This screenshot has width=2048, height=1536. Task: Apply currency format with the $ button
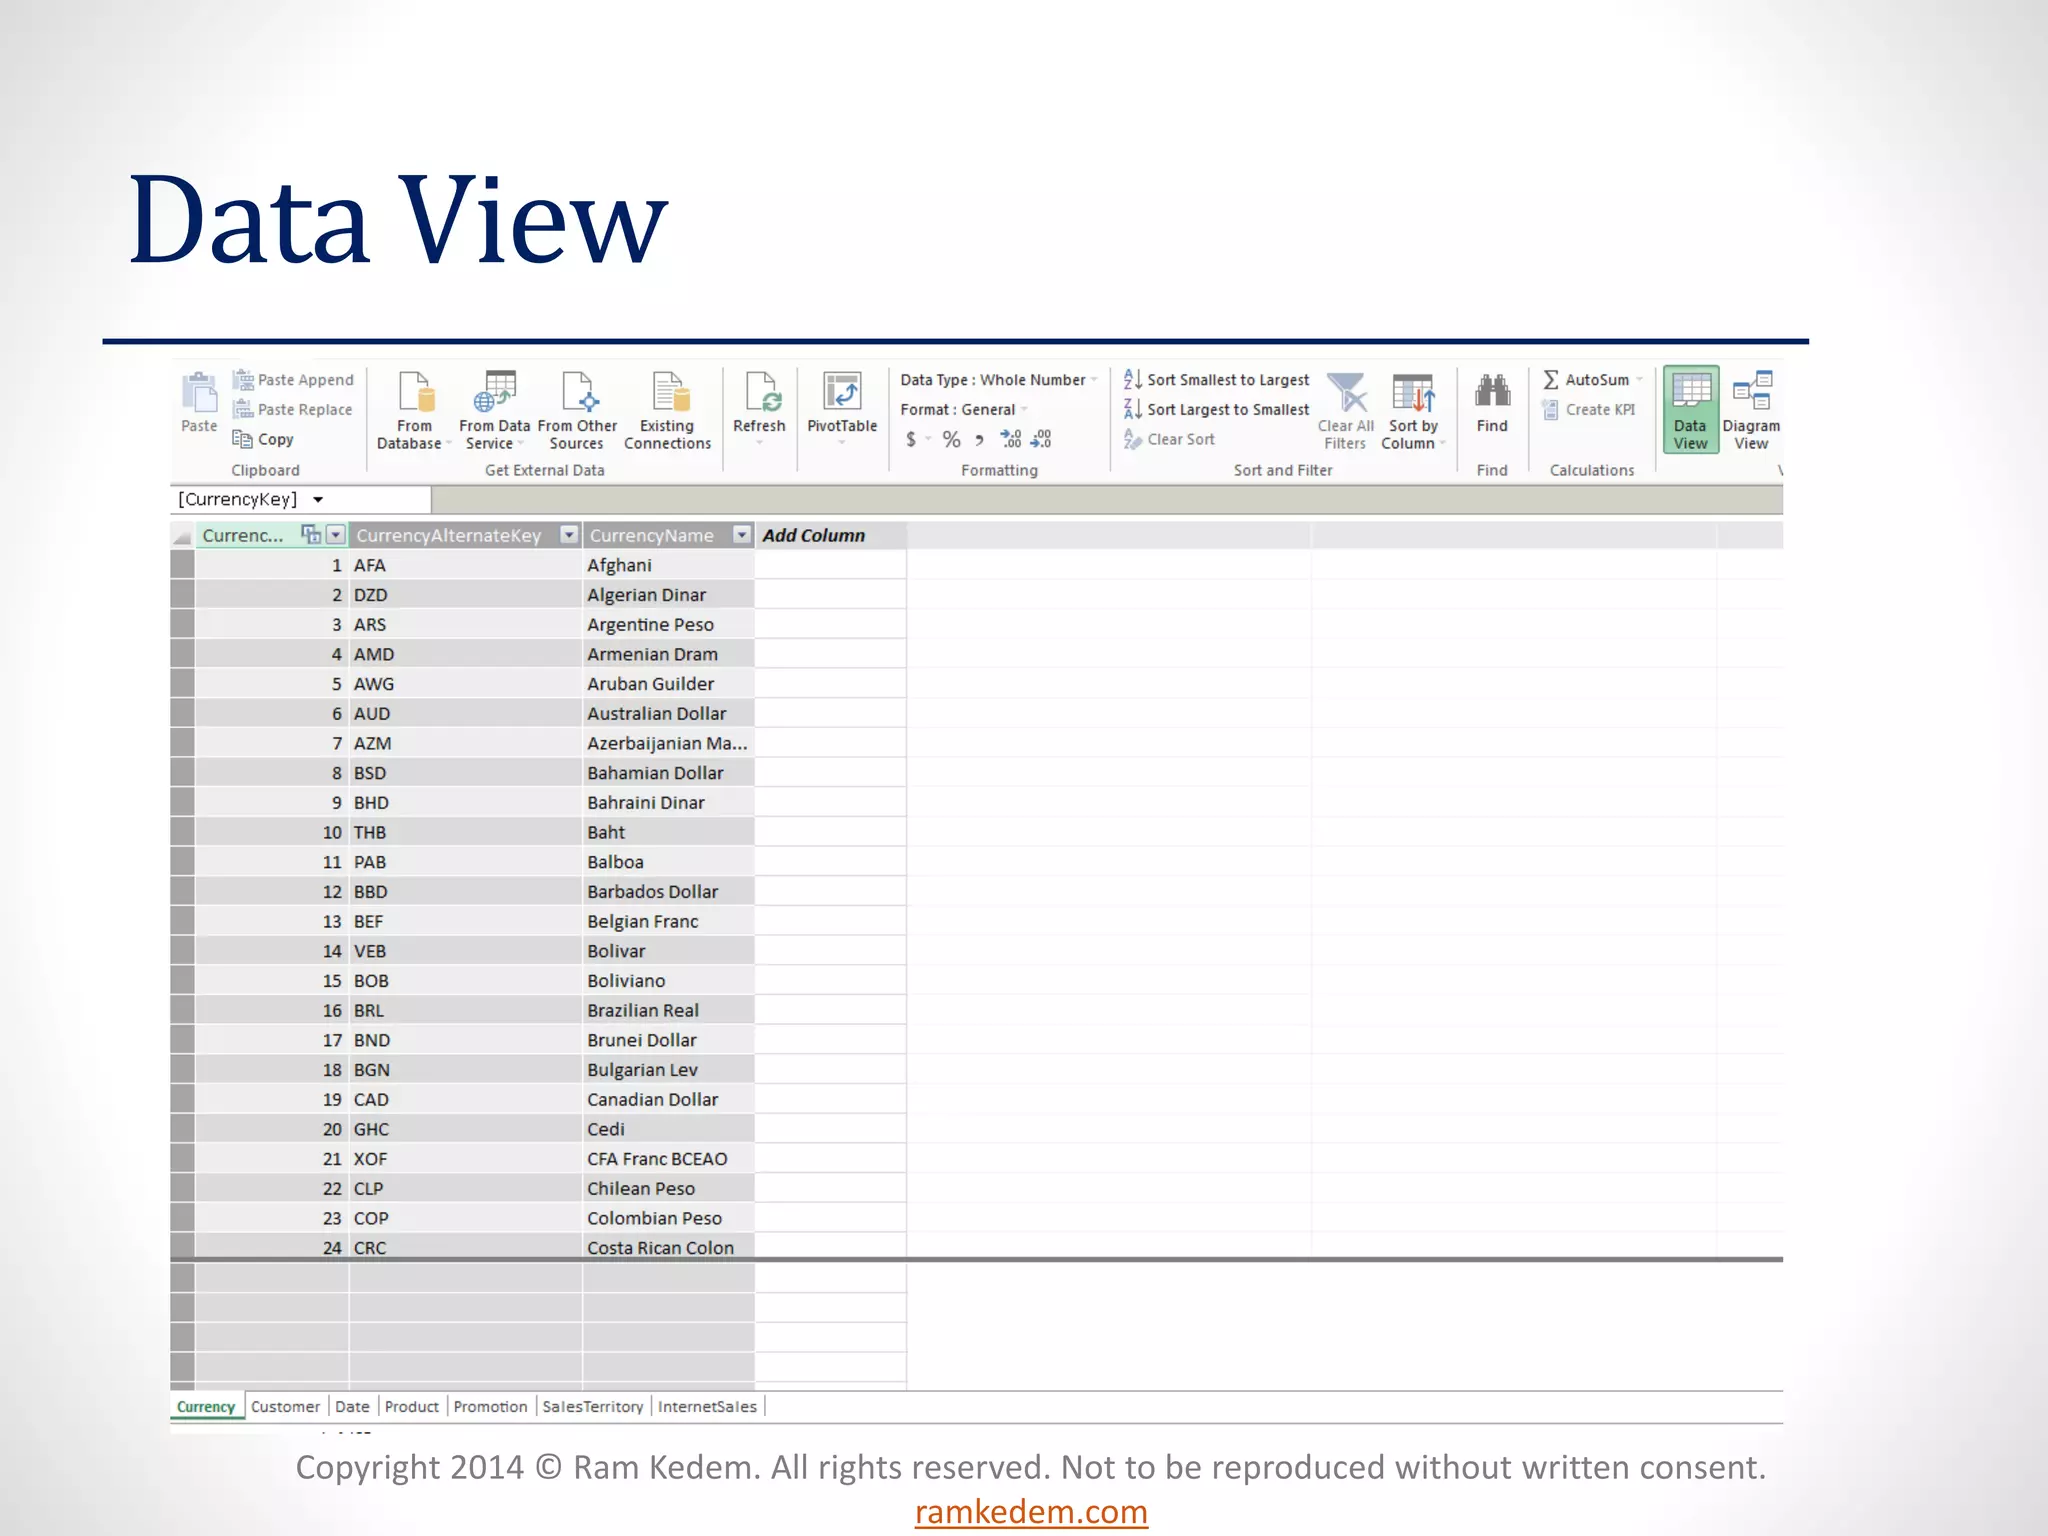pyautogui.click(x=911, y=439)
